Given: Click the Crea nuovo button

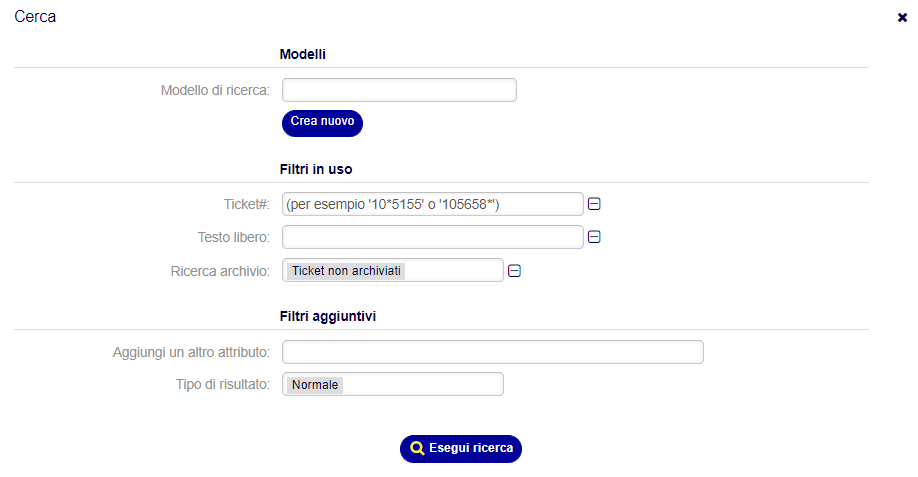Looking at the screenshot, I should pyautogui.click(x=323, y=123).
